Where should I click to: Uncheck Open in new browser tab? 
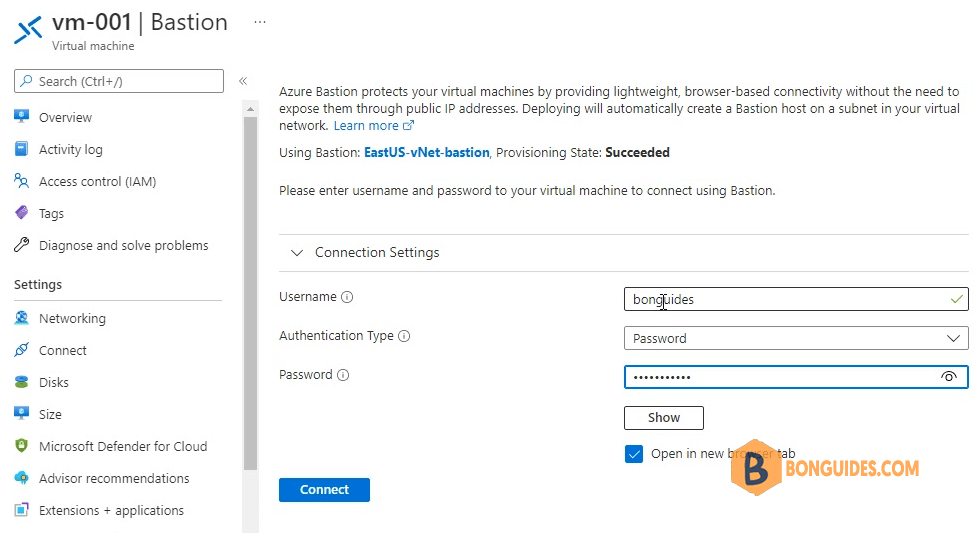pos(634,454)
